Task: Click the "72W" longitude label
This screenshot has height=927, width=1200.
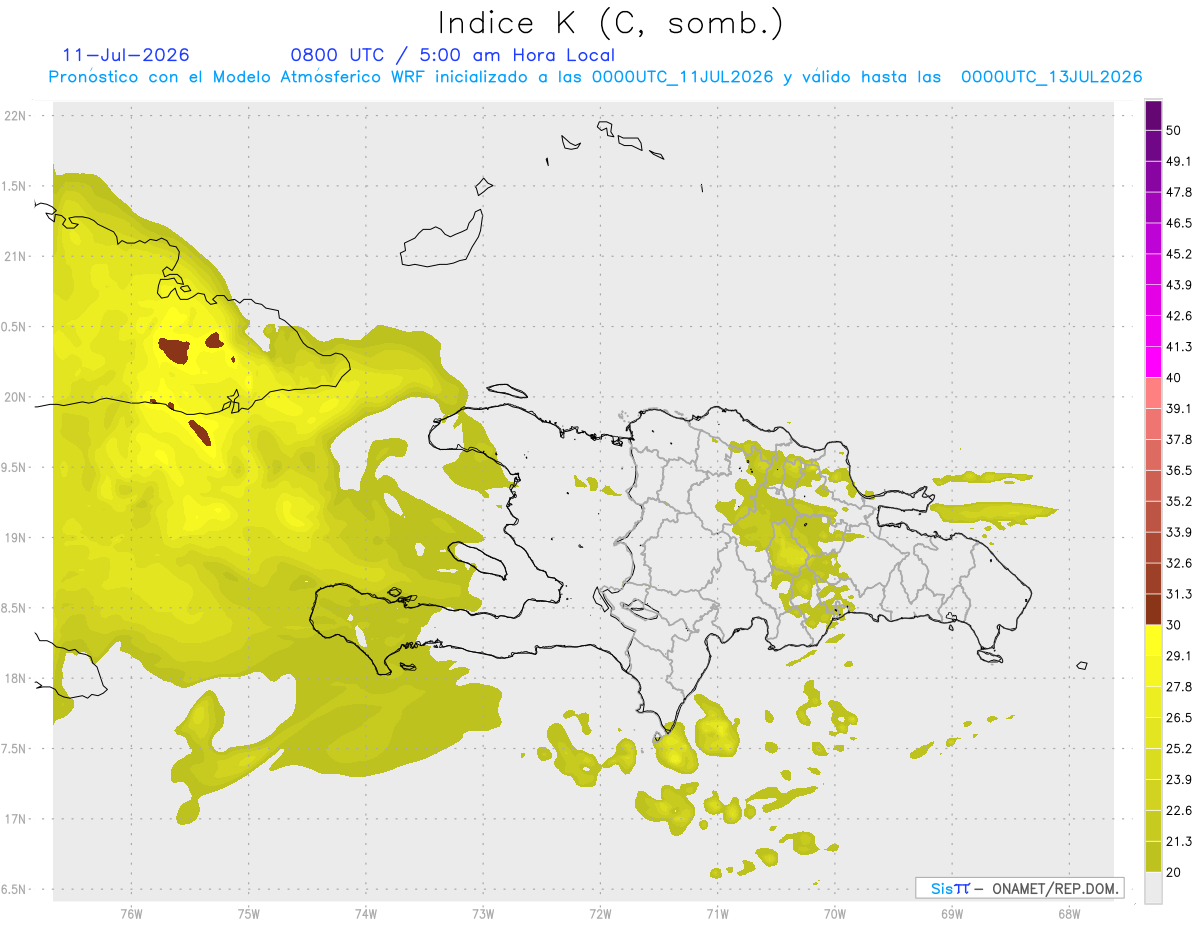Action: (600, 914)
